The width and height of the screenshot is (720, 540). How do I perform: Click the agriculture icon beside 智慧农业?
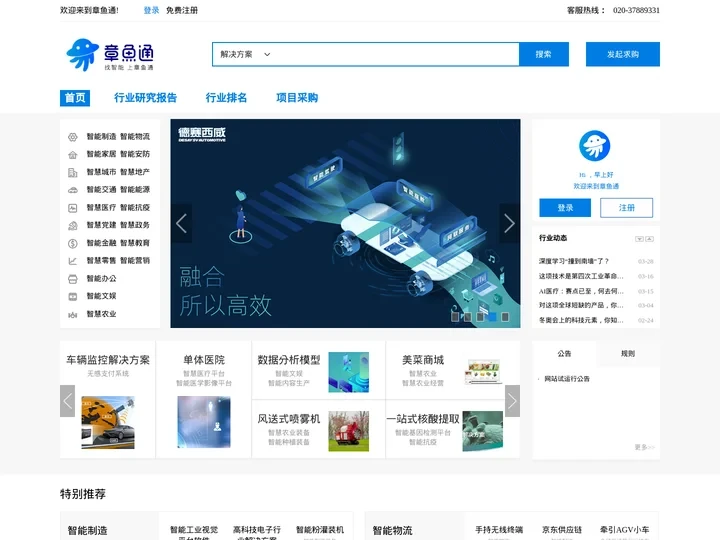[73, 315]
